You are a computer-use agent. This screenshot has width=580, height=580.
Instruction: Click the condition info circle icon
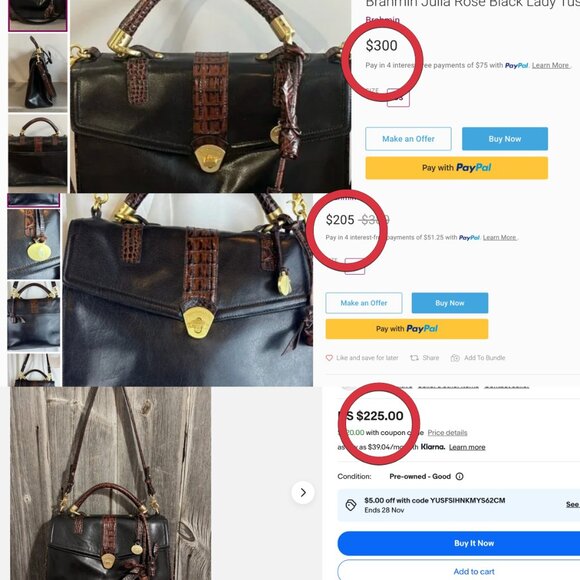459,476
